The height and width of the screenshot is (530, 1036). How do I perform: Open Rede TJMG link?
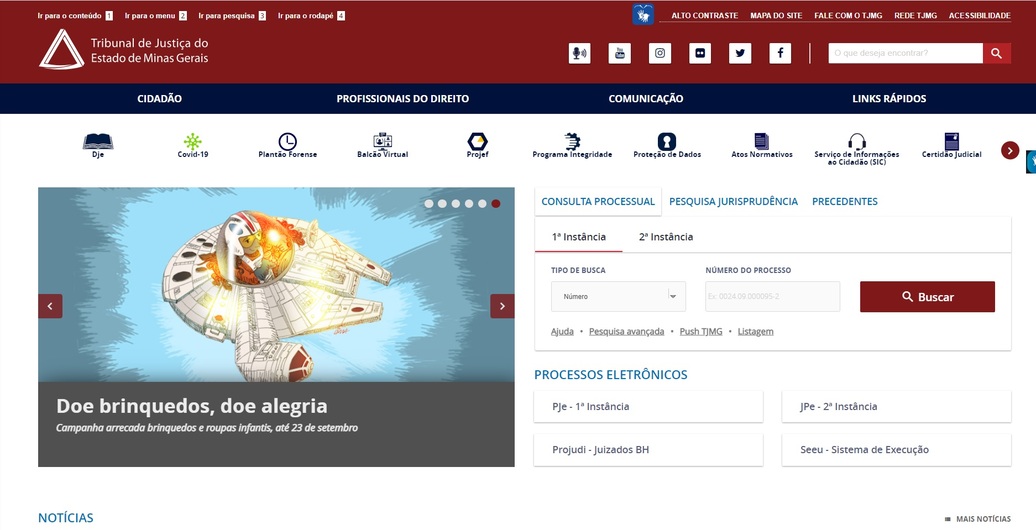click(x=915, y=15)
